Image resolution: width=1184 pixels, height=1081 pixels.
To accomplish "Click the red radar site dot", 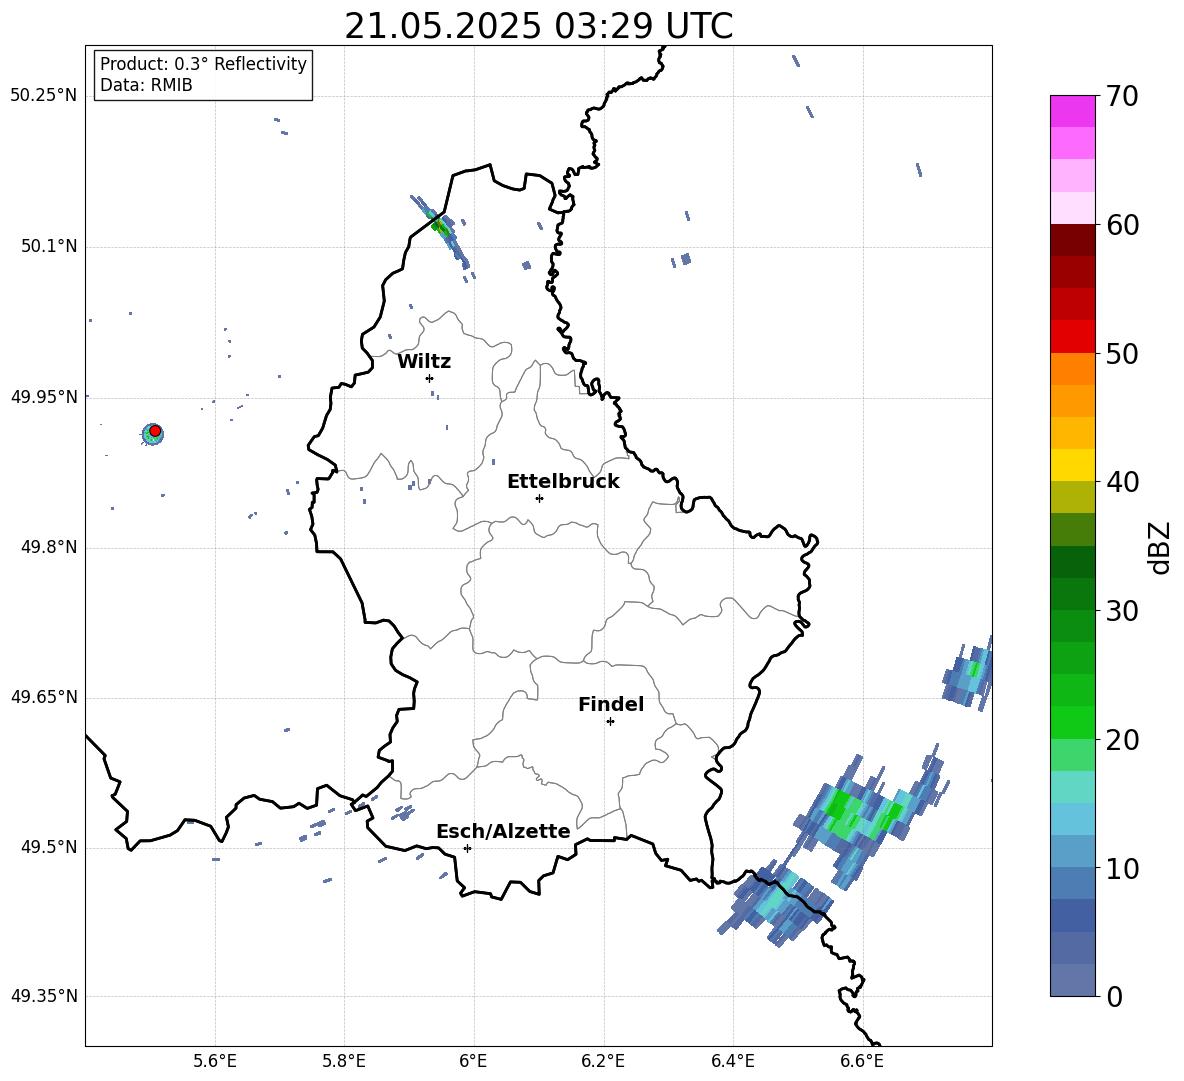I will [x=155, y=431].
